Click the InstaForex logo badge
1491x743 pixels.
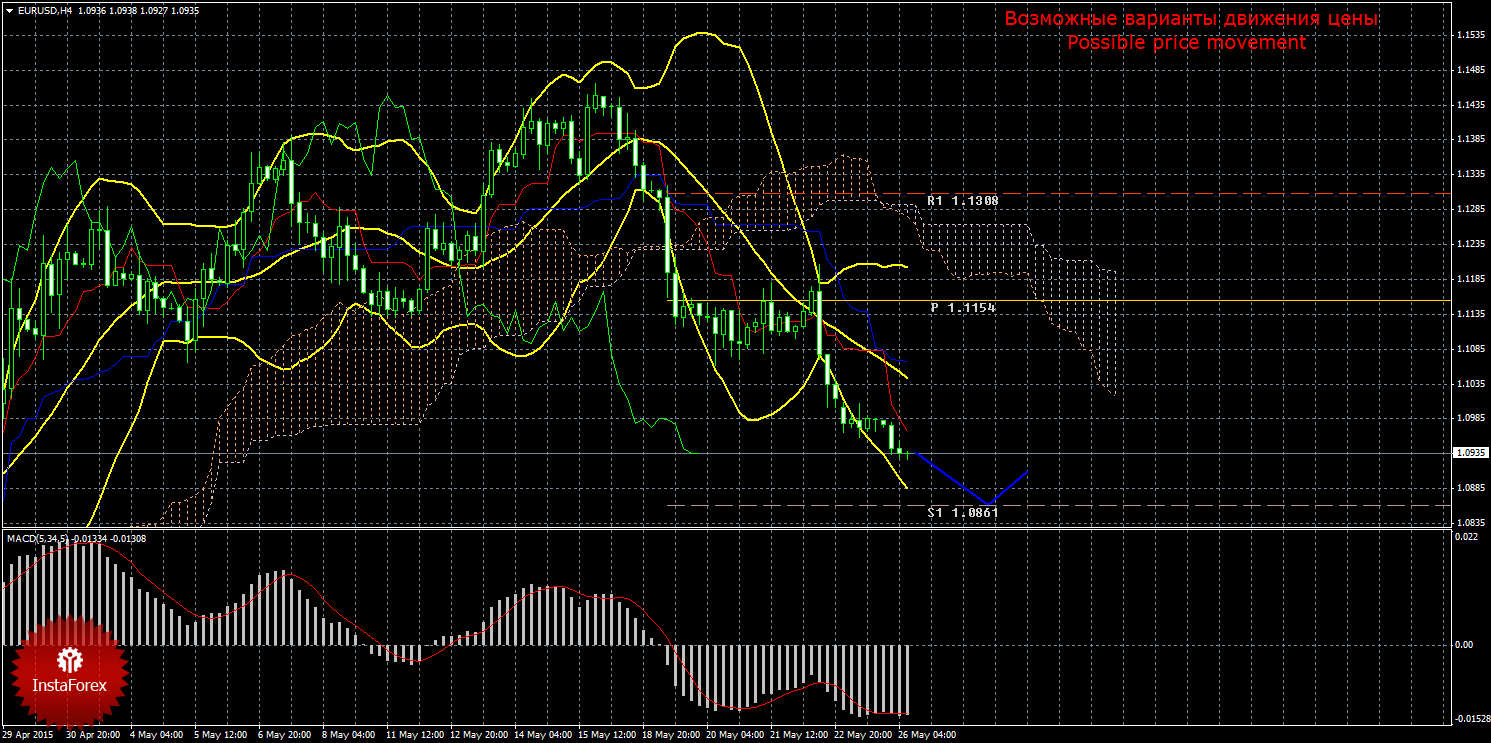[69, 670]
